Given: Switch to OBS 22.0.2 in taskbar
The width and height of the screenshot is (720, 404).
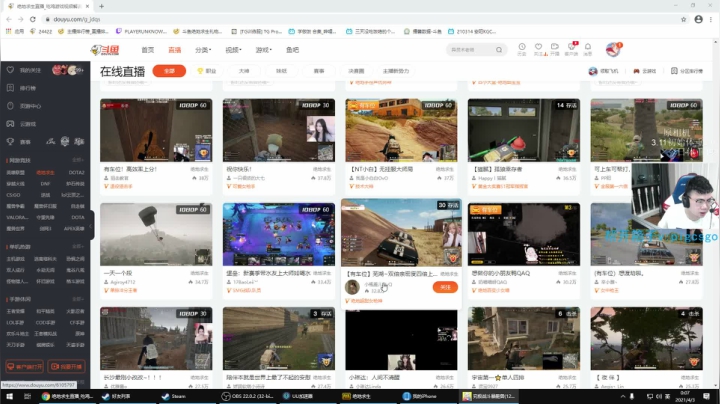Looking at the screenshot, I should pos(248,396).
